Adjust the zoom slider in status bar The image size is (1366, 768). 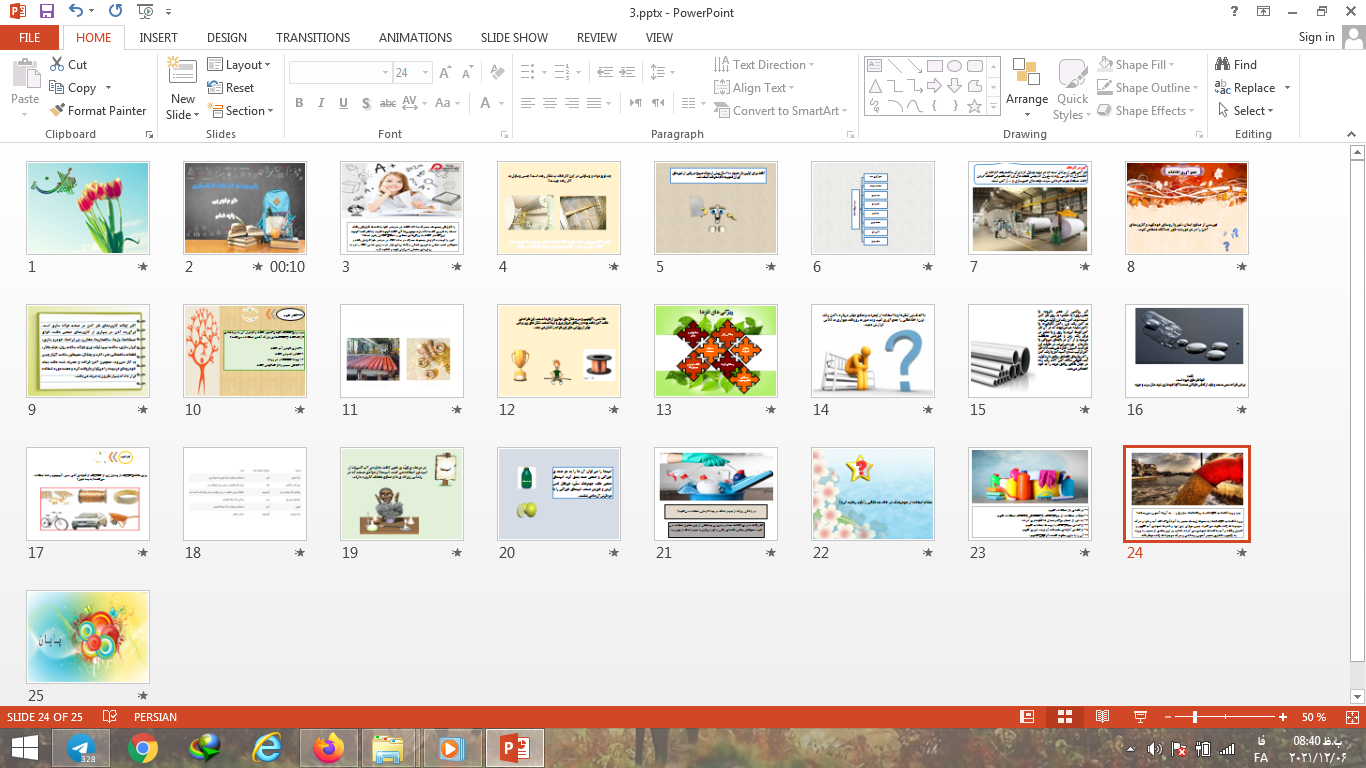1194,717
